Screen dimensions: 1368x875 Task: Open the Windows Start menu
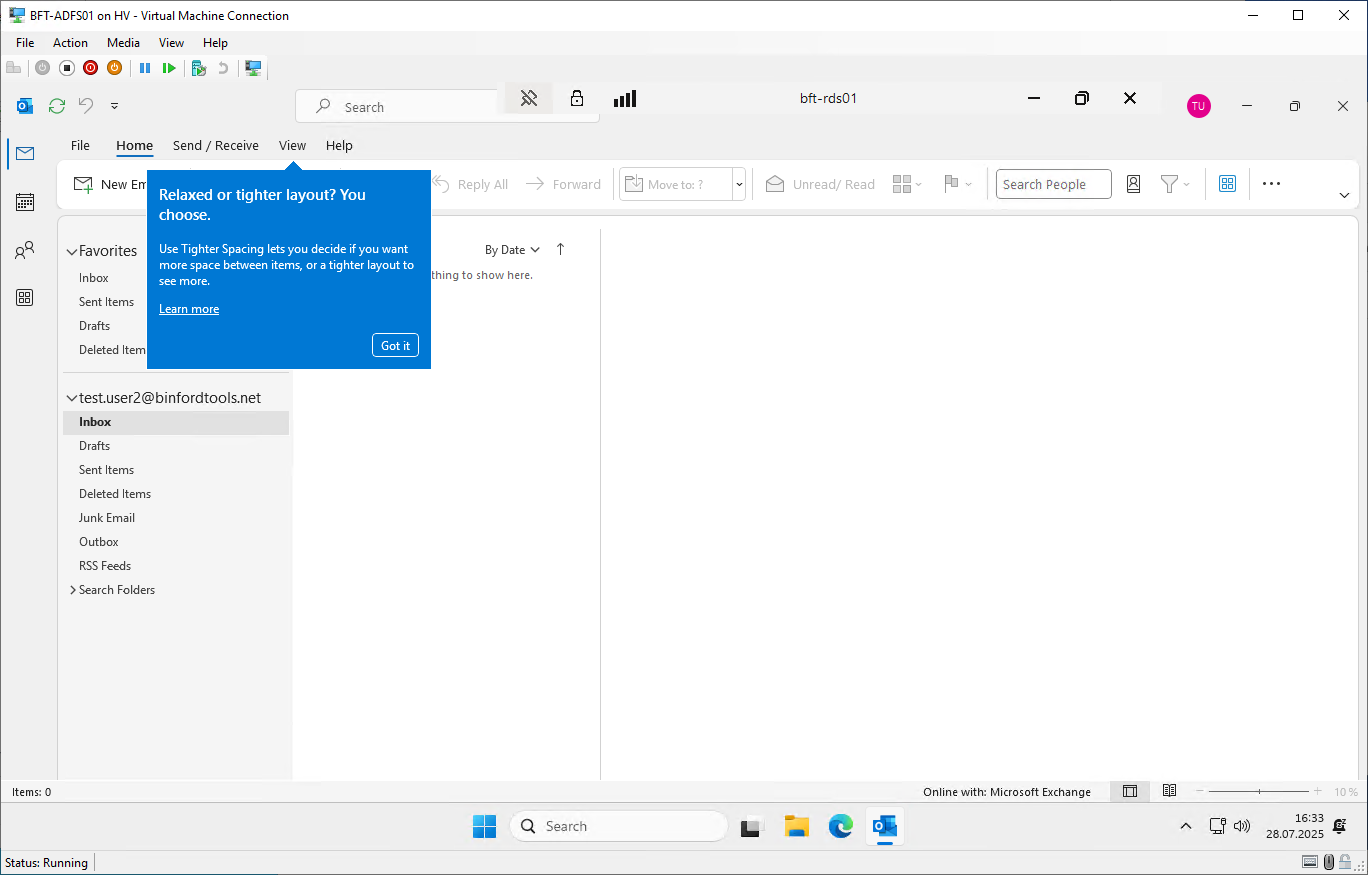(484, 826)
